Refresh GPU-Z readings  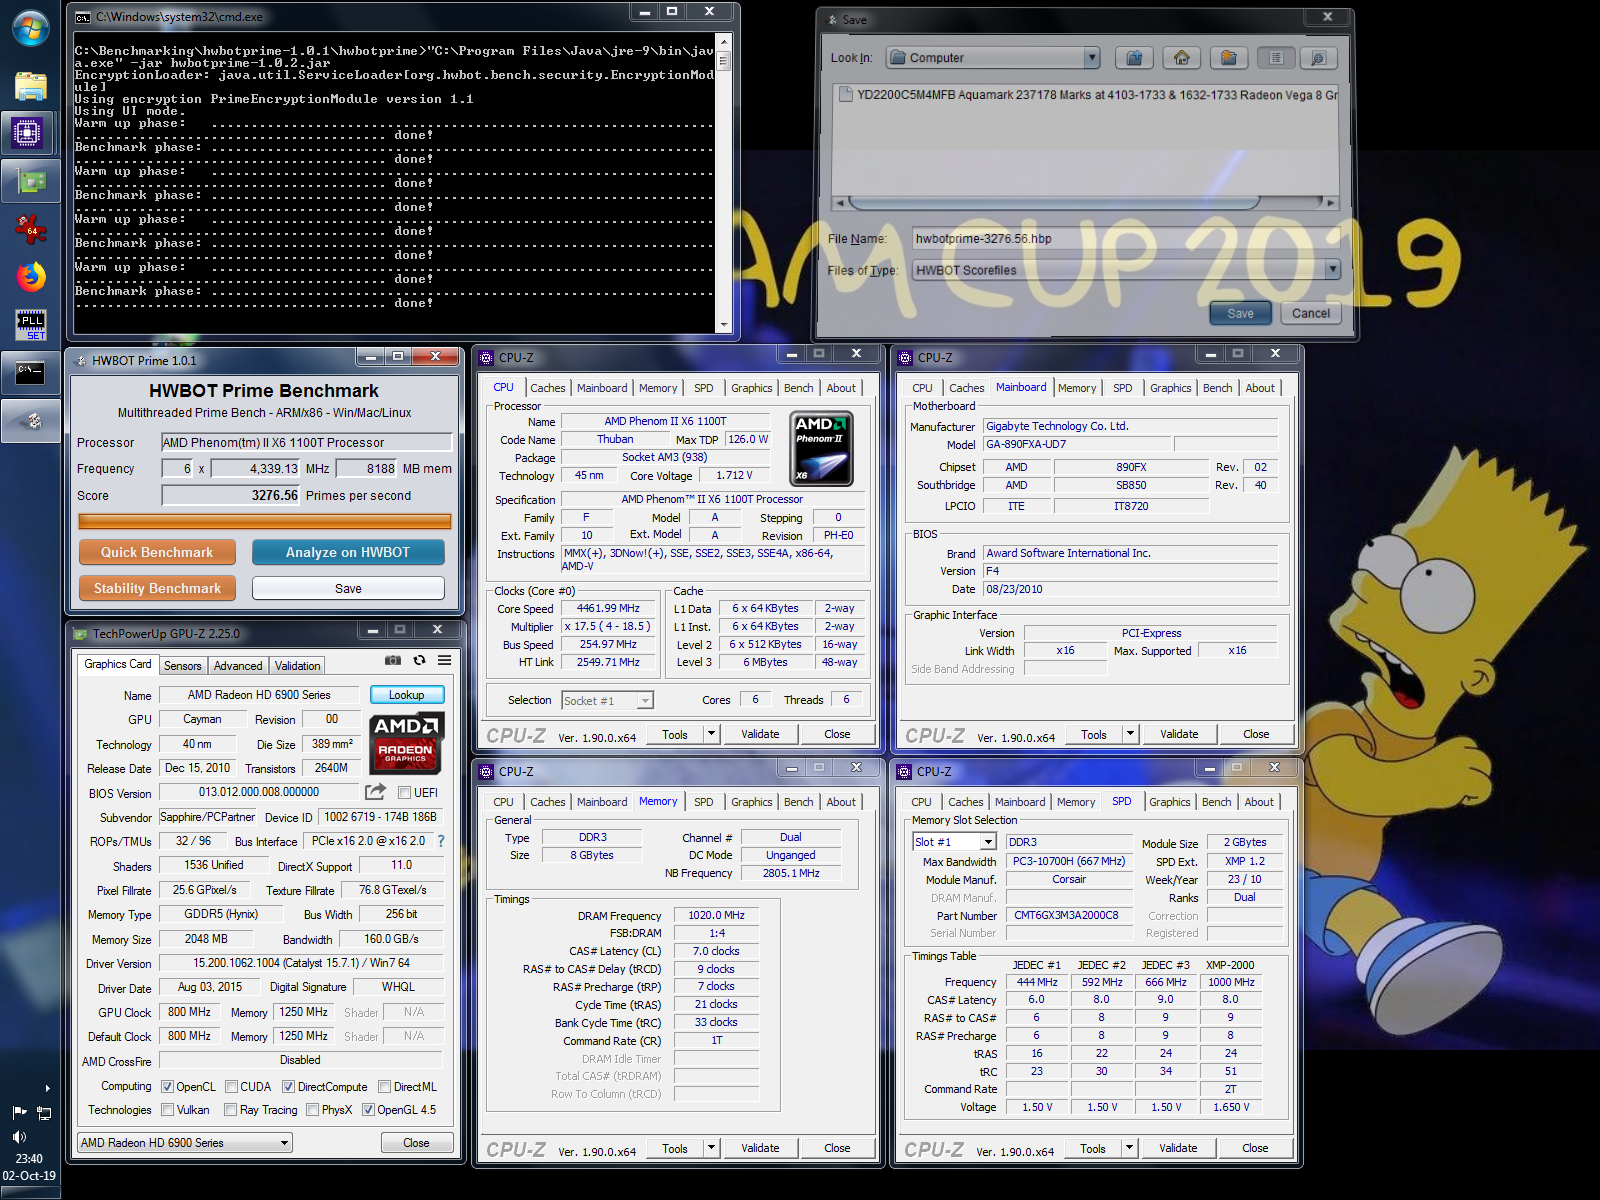419,660
